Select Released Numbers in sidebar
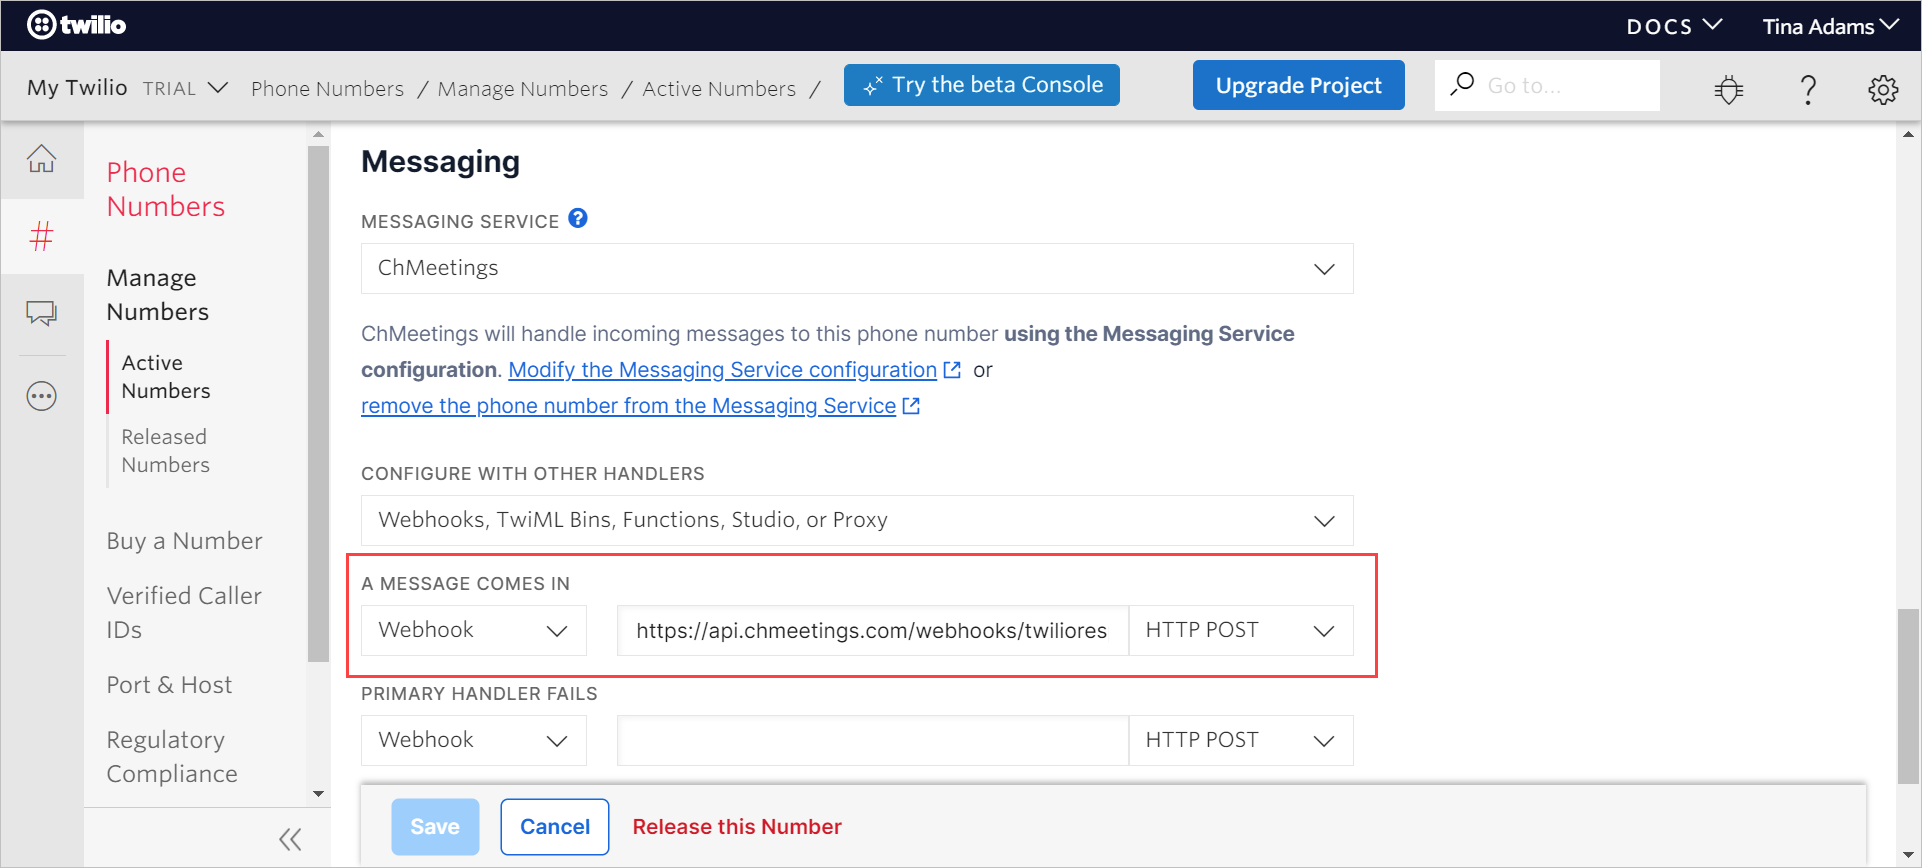This screenshot has height=868, width=1922. [x=166, y=451]
